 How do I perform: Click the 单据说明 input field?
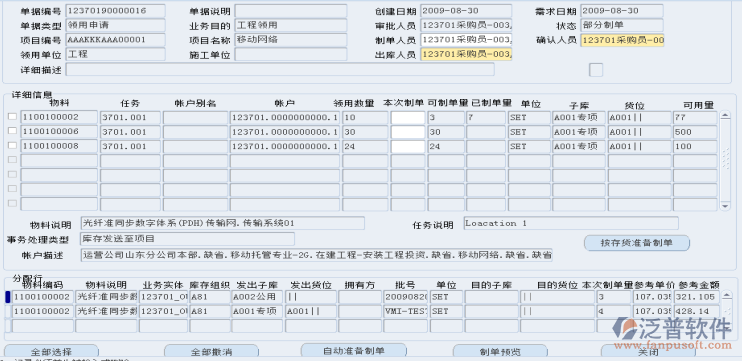(291, 11)
